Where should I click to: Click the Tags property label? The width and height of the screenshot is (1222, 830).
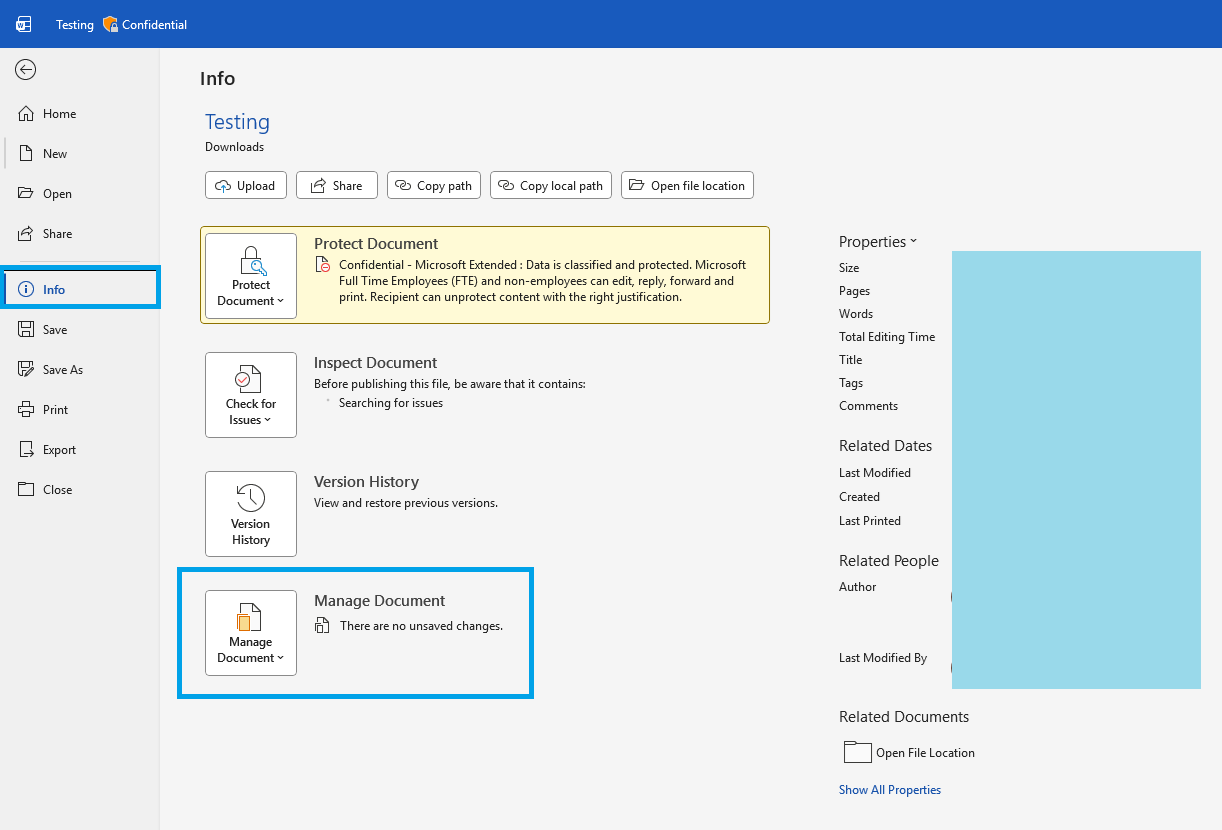(x=851, y=383)
